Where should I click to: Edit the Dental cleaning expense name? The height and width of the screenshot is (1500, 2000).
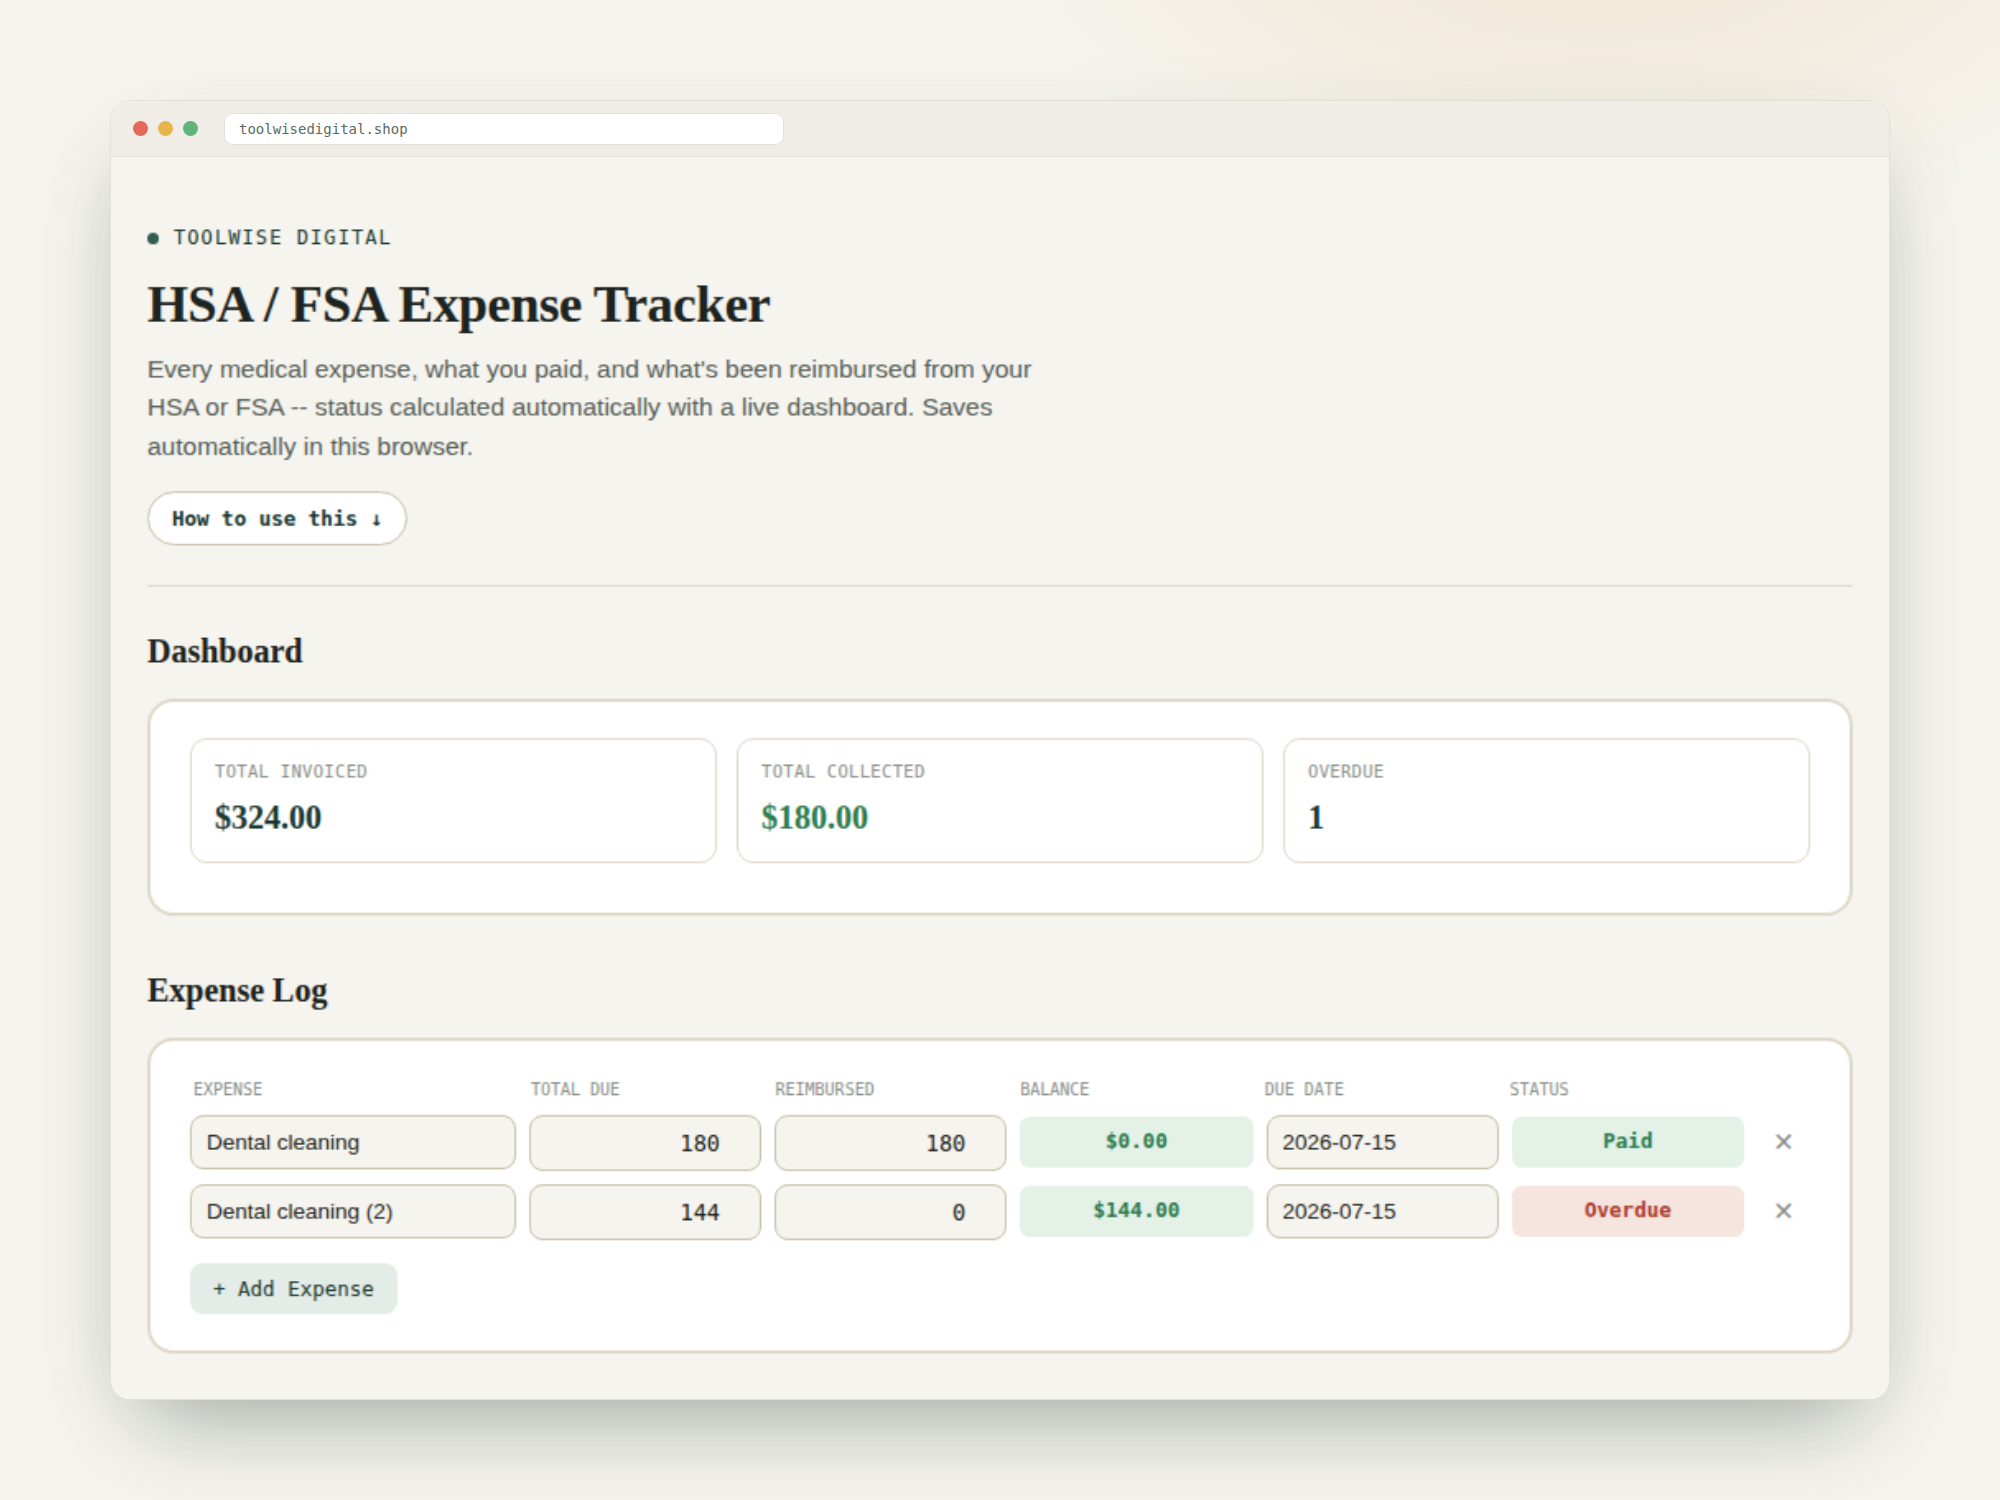(353, 1142)
